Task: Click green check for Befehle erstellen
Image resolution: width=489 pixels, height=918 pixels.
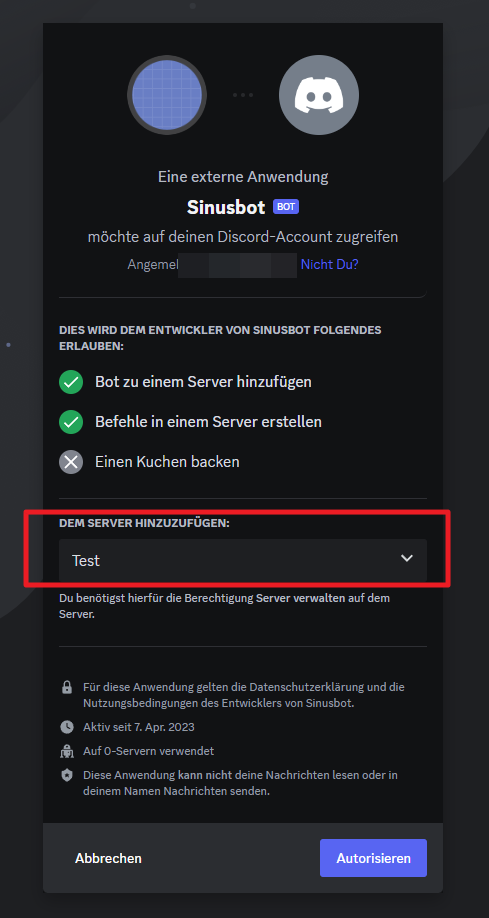Action: pos(71,422)
